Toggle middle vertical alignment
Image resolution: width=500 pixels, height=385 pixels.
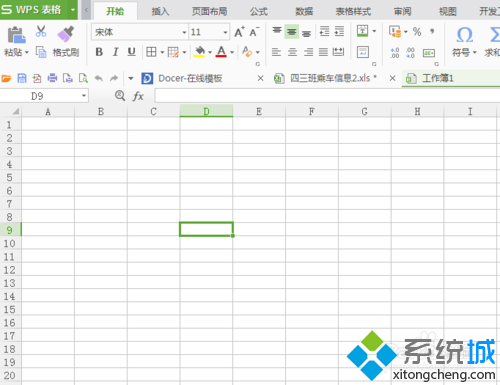click(292, 32)
